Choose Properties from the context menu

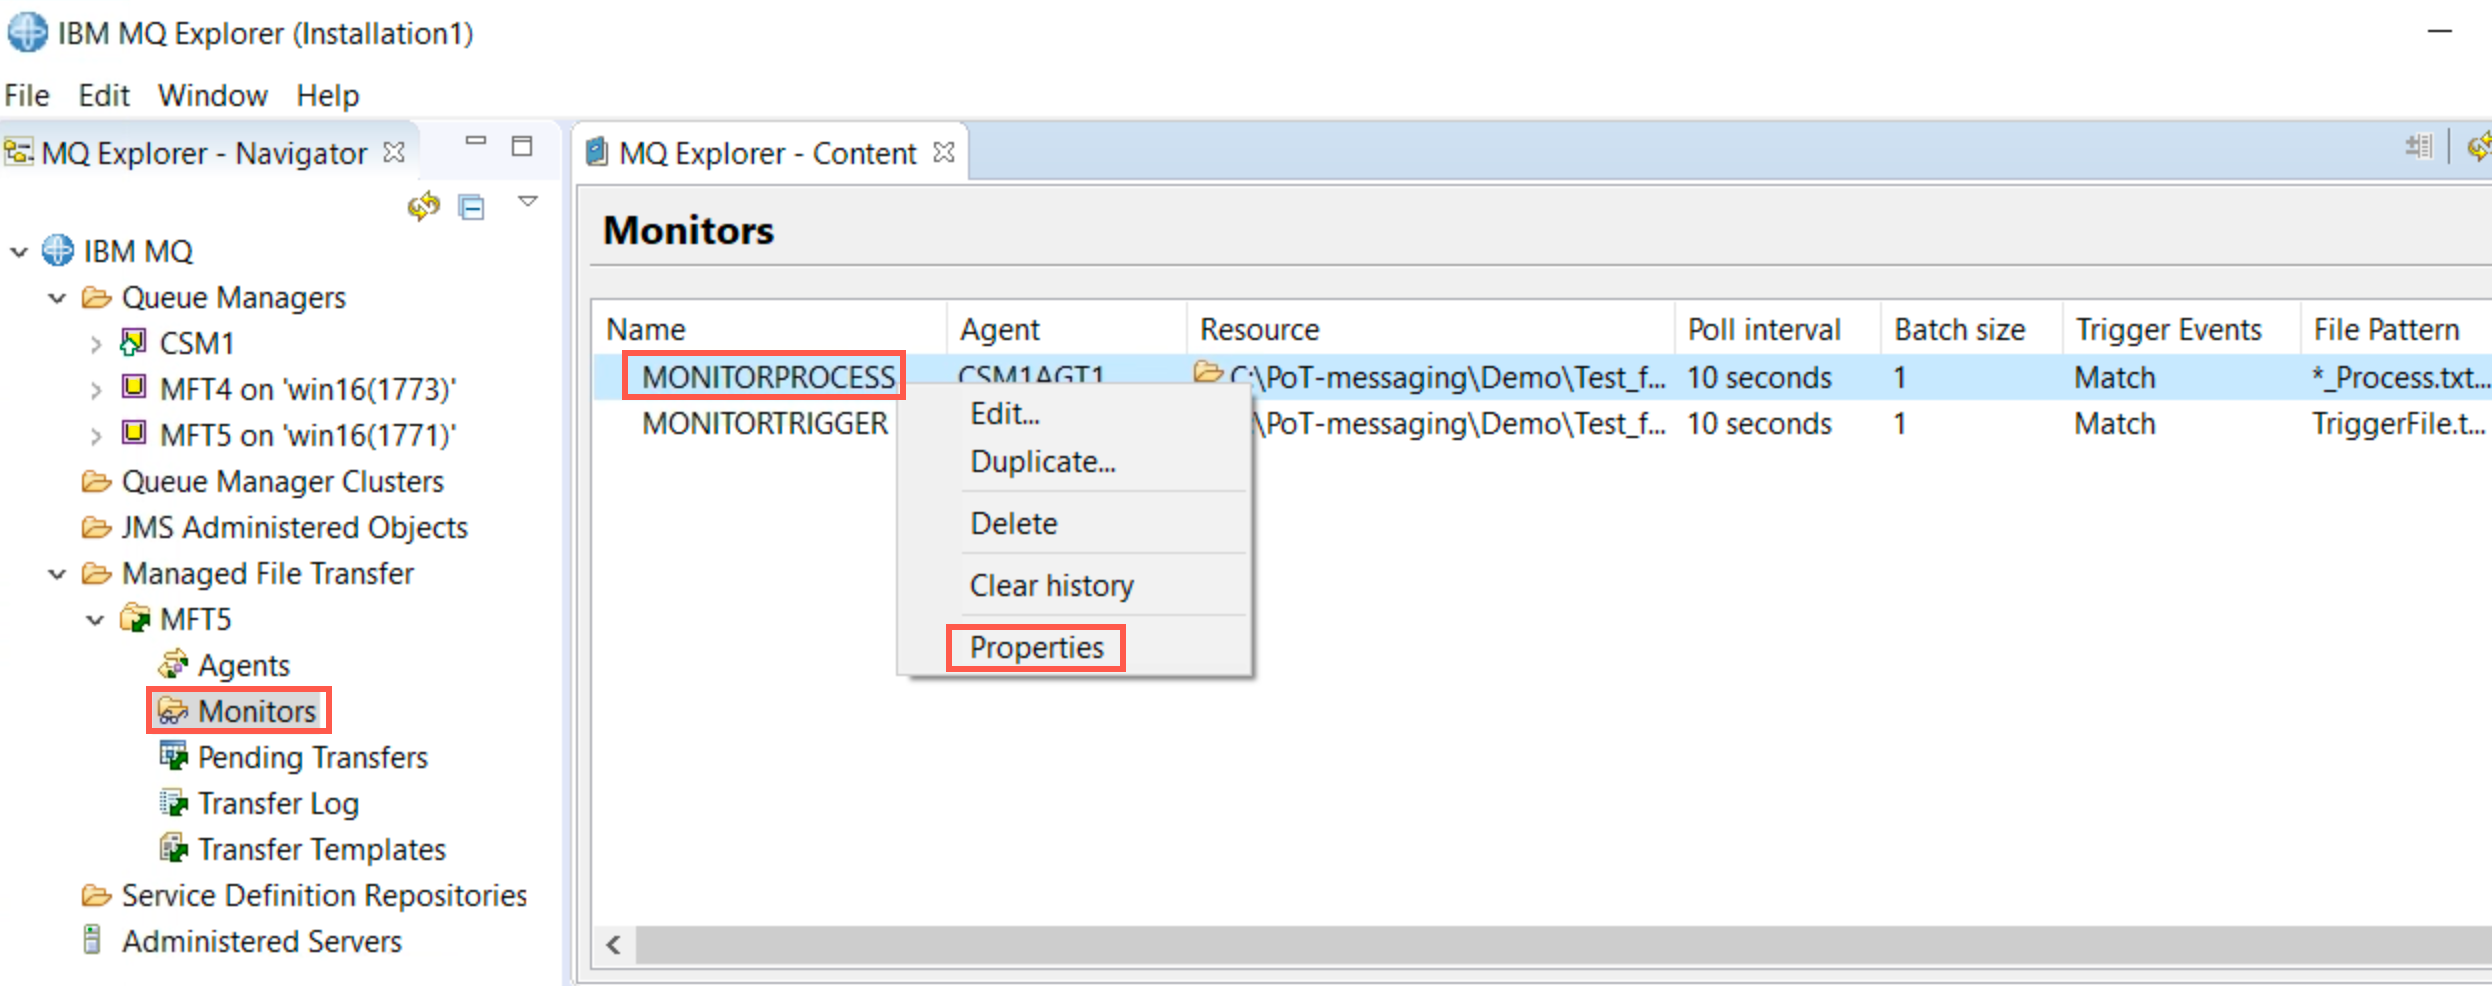tap(1075, 647)
